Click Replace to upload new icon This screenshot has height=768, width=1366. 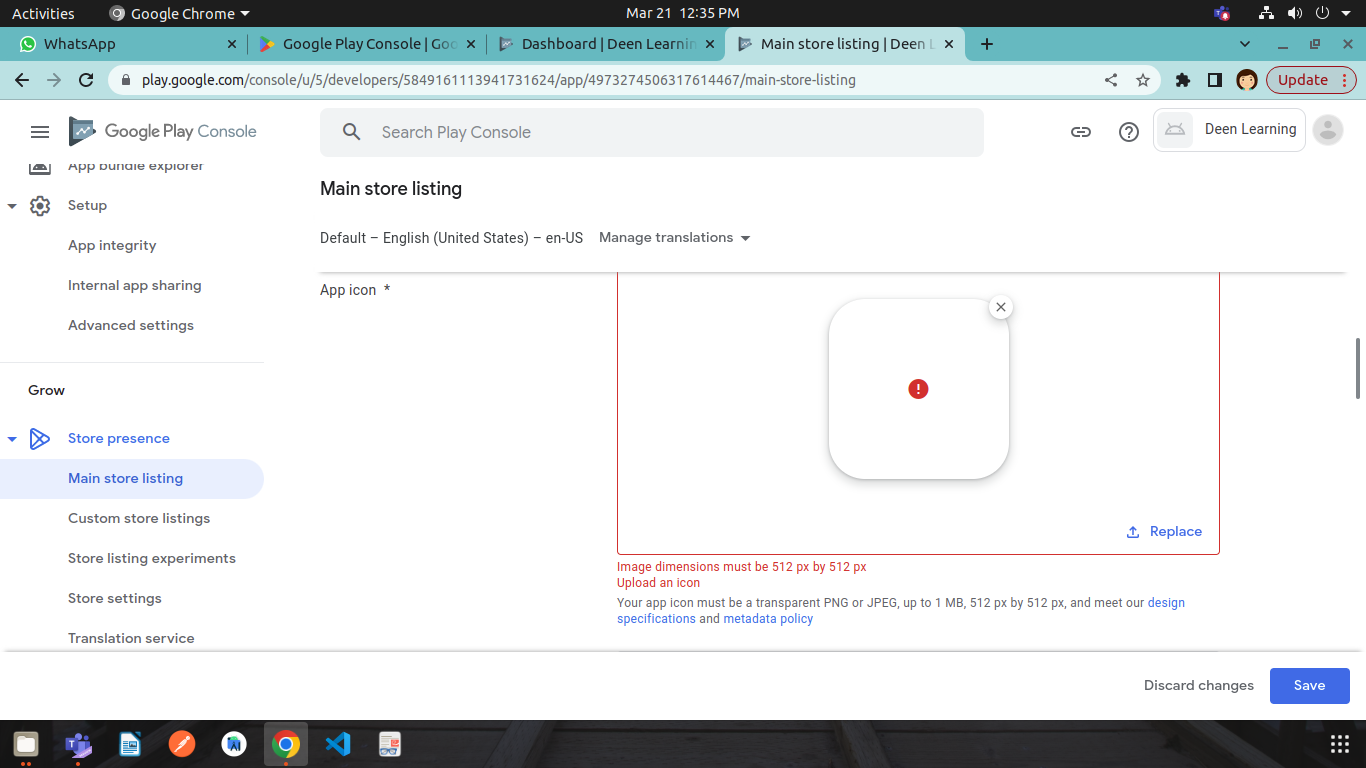1165,532
